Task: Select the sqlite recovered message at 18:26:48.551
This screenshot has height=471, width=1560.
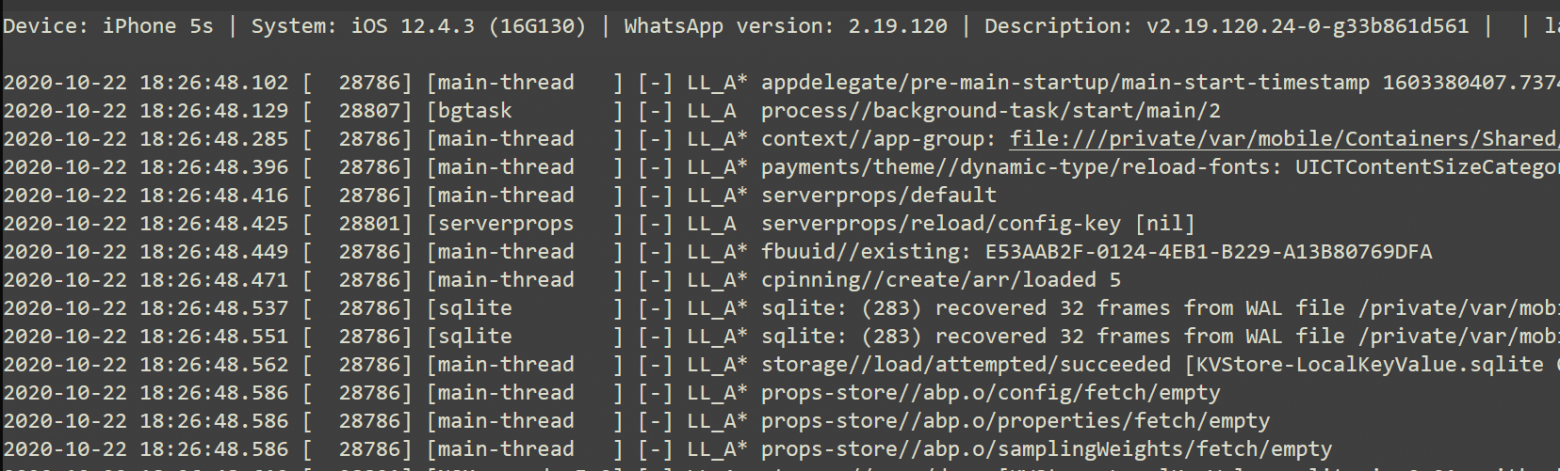Action: [x=1160, y=335]
